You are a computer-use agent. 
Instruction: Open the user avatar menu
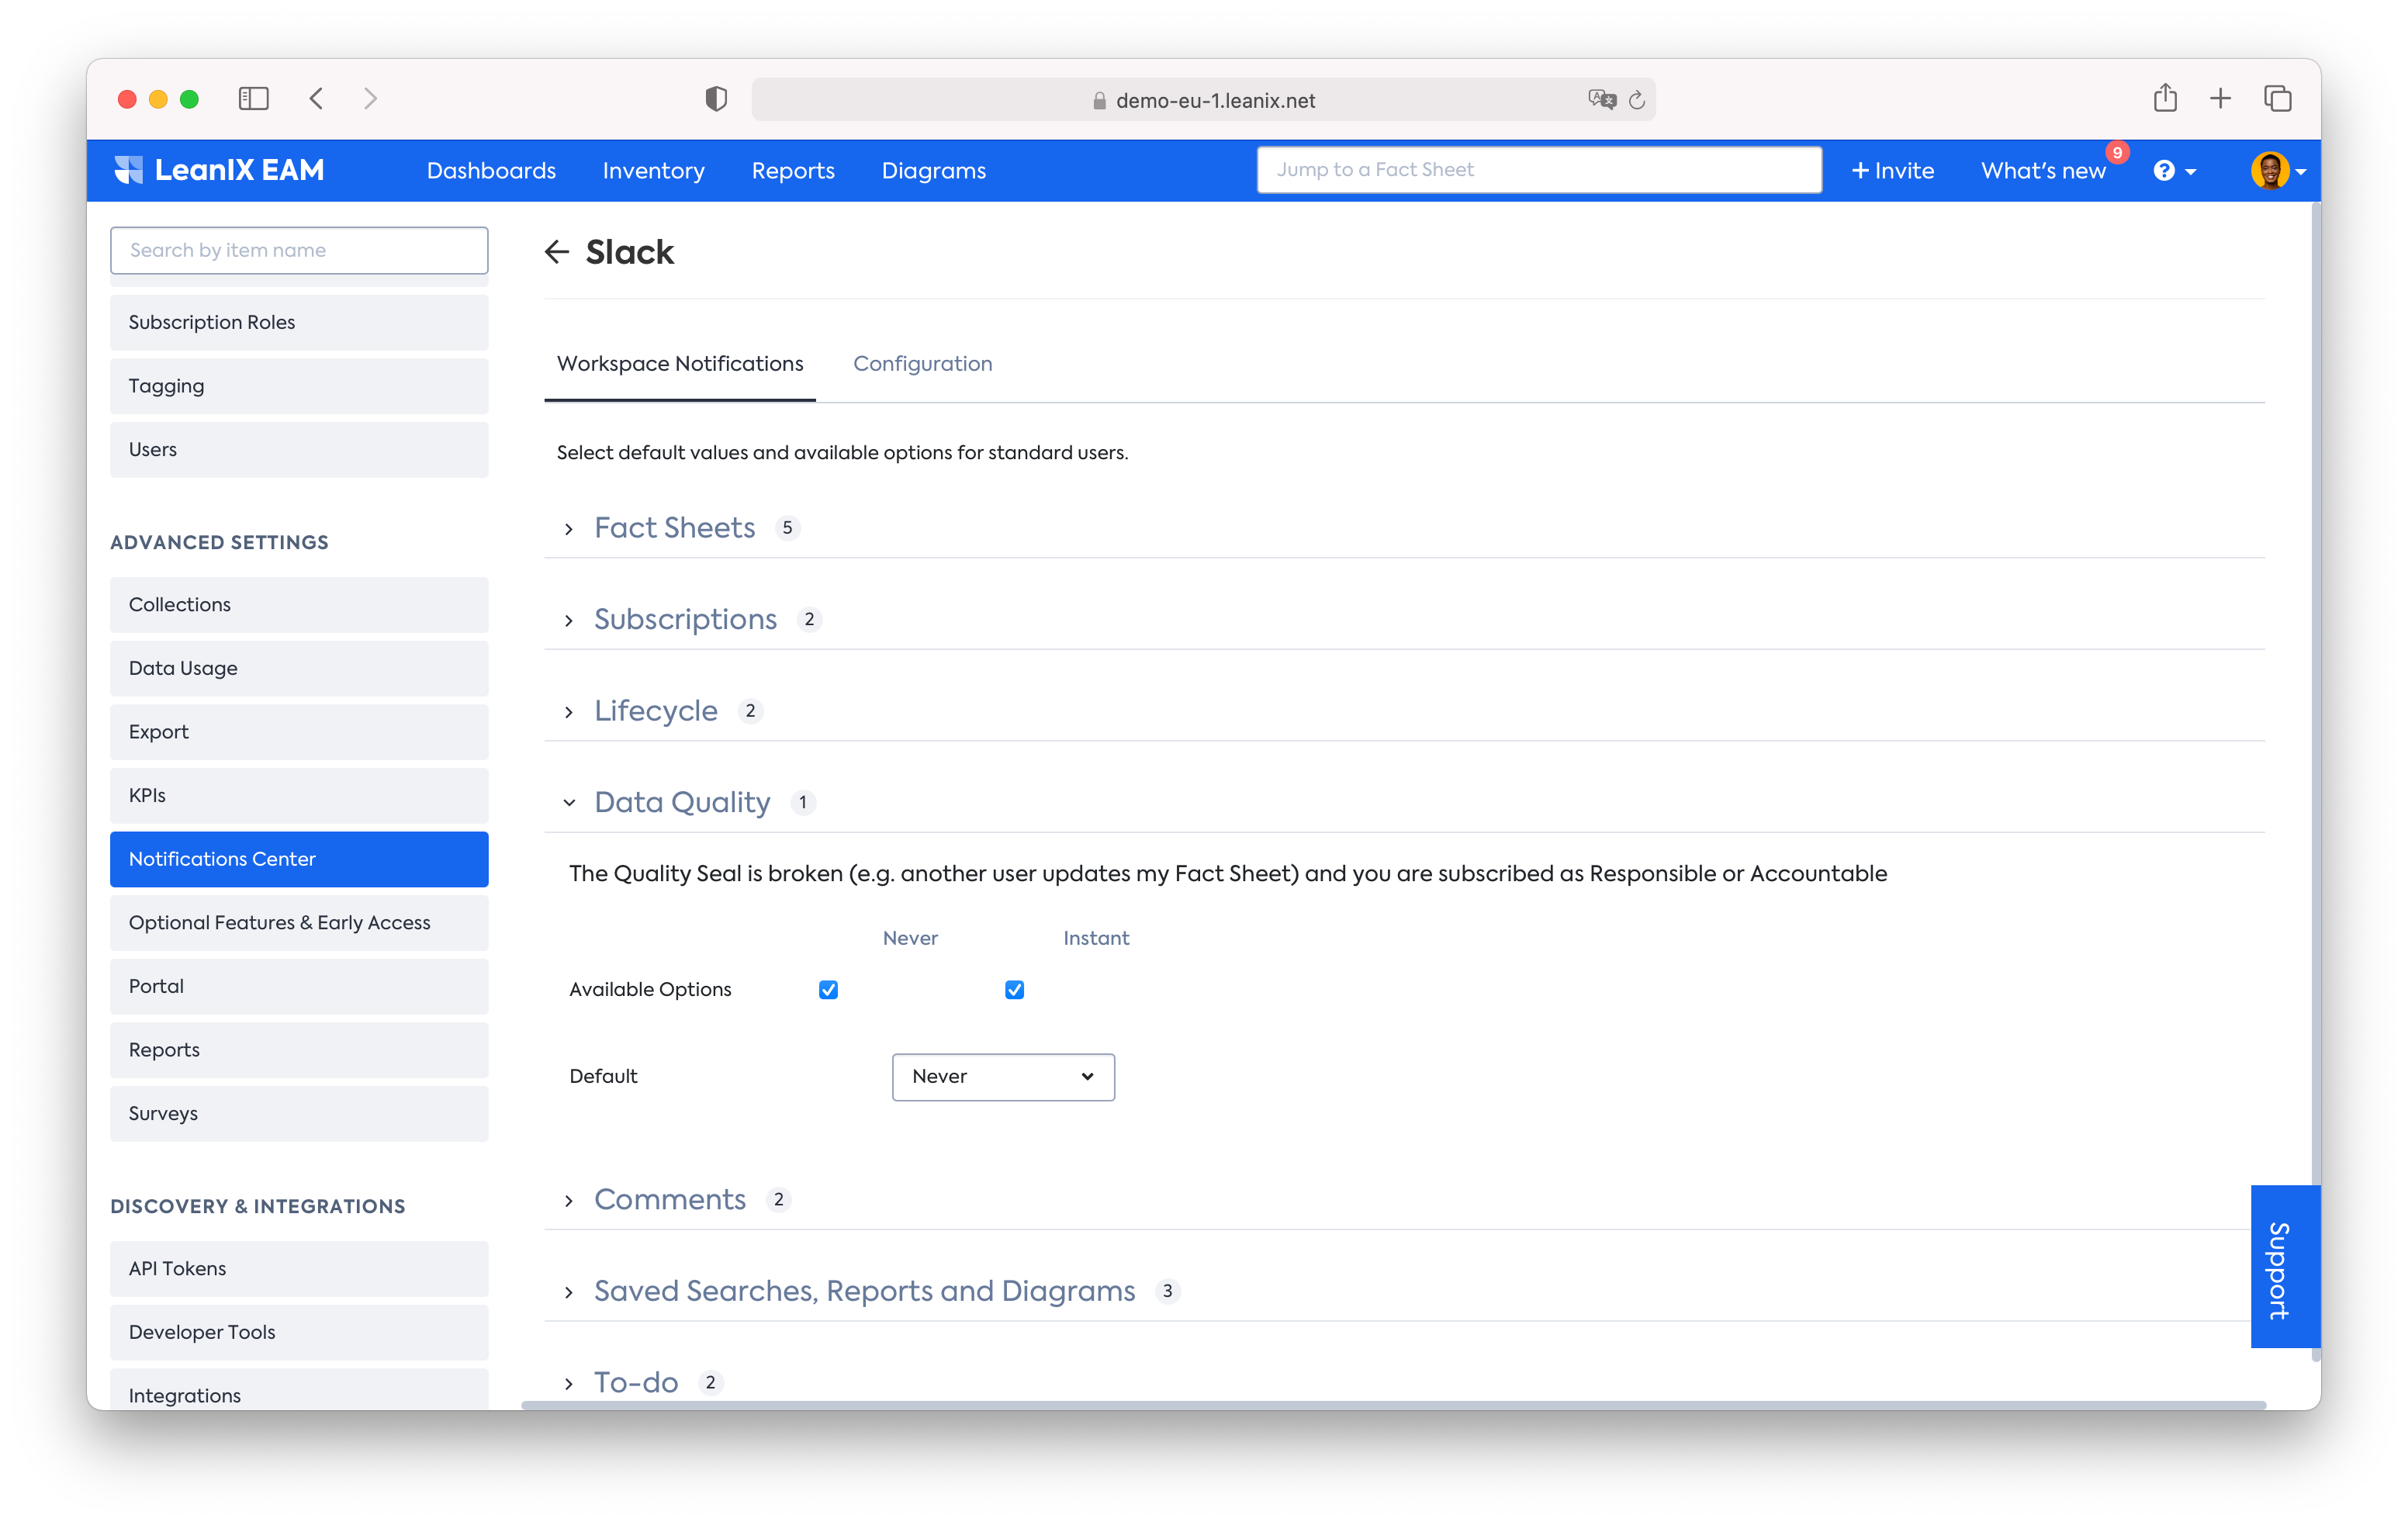click(x=2279, y=171)
